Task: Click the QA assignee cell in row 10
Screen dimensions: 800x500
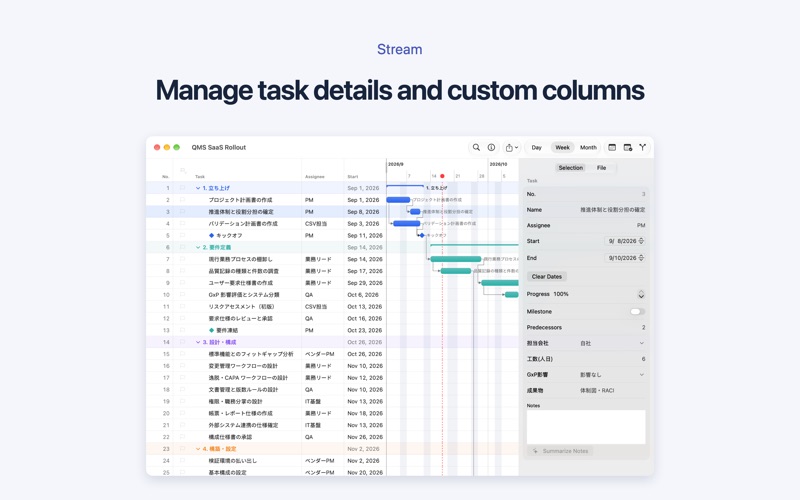Action: pos(309,295)
